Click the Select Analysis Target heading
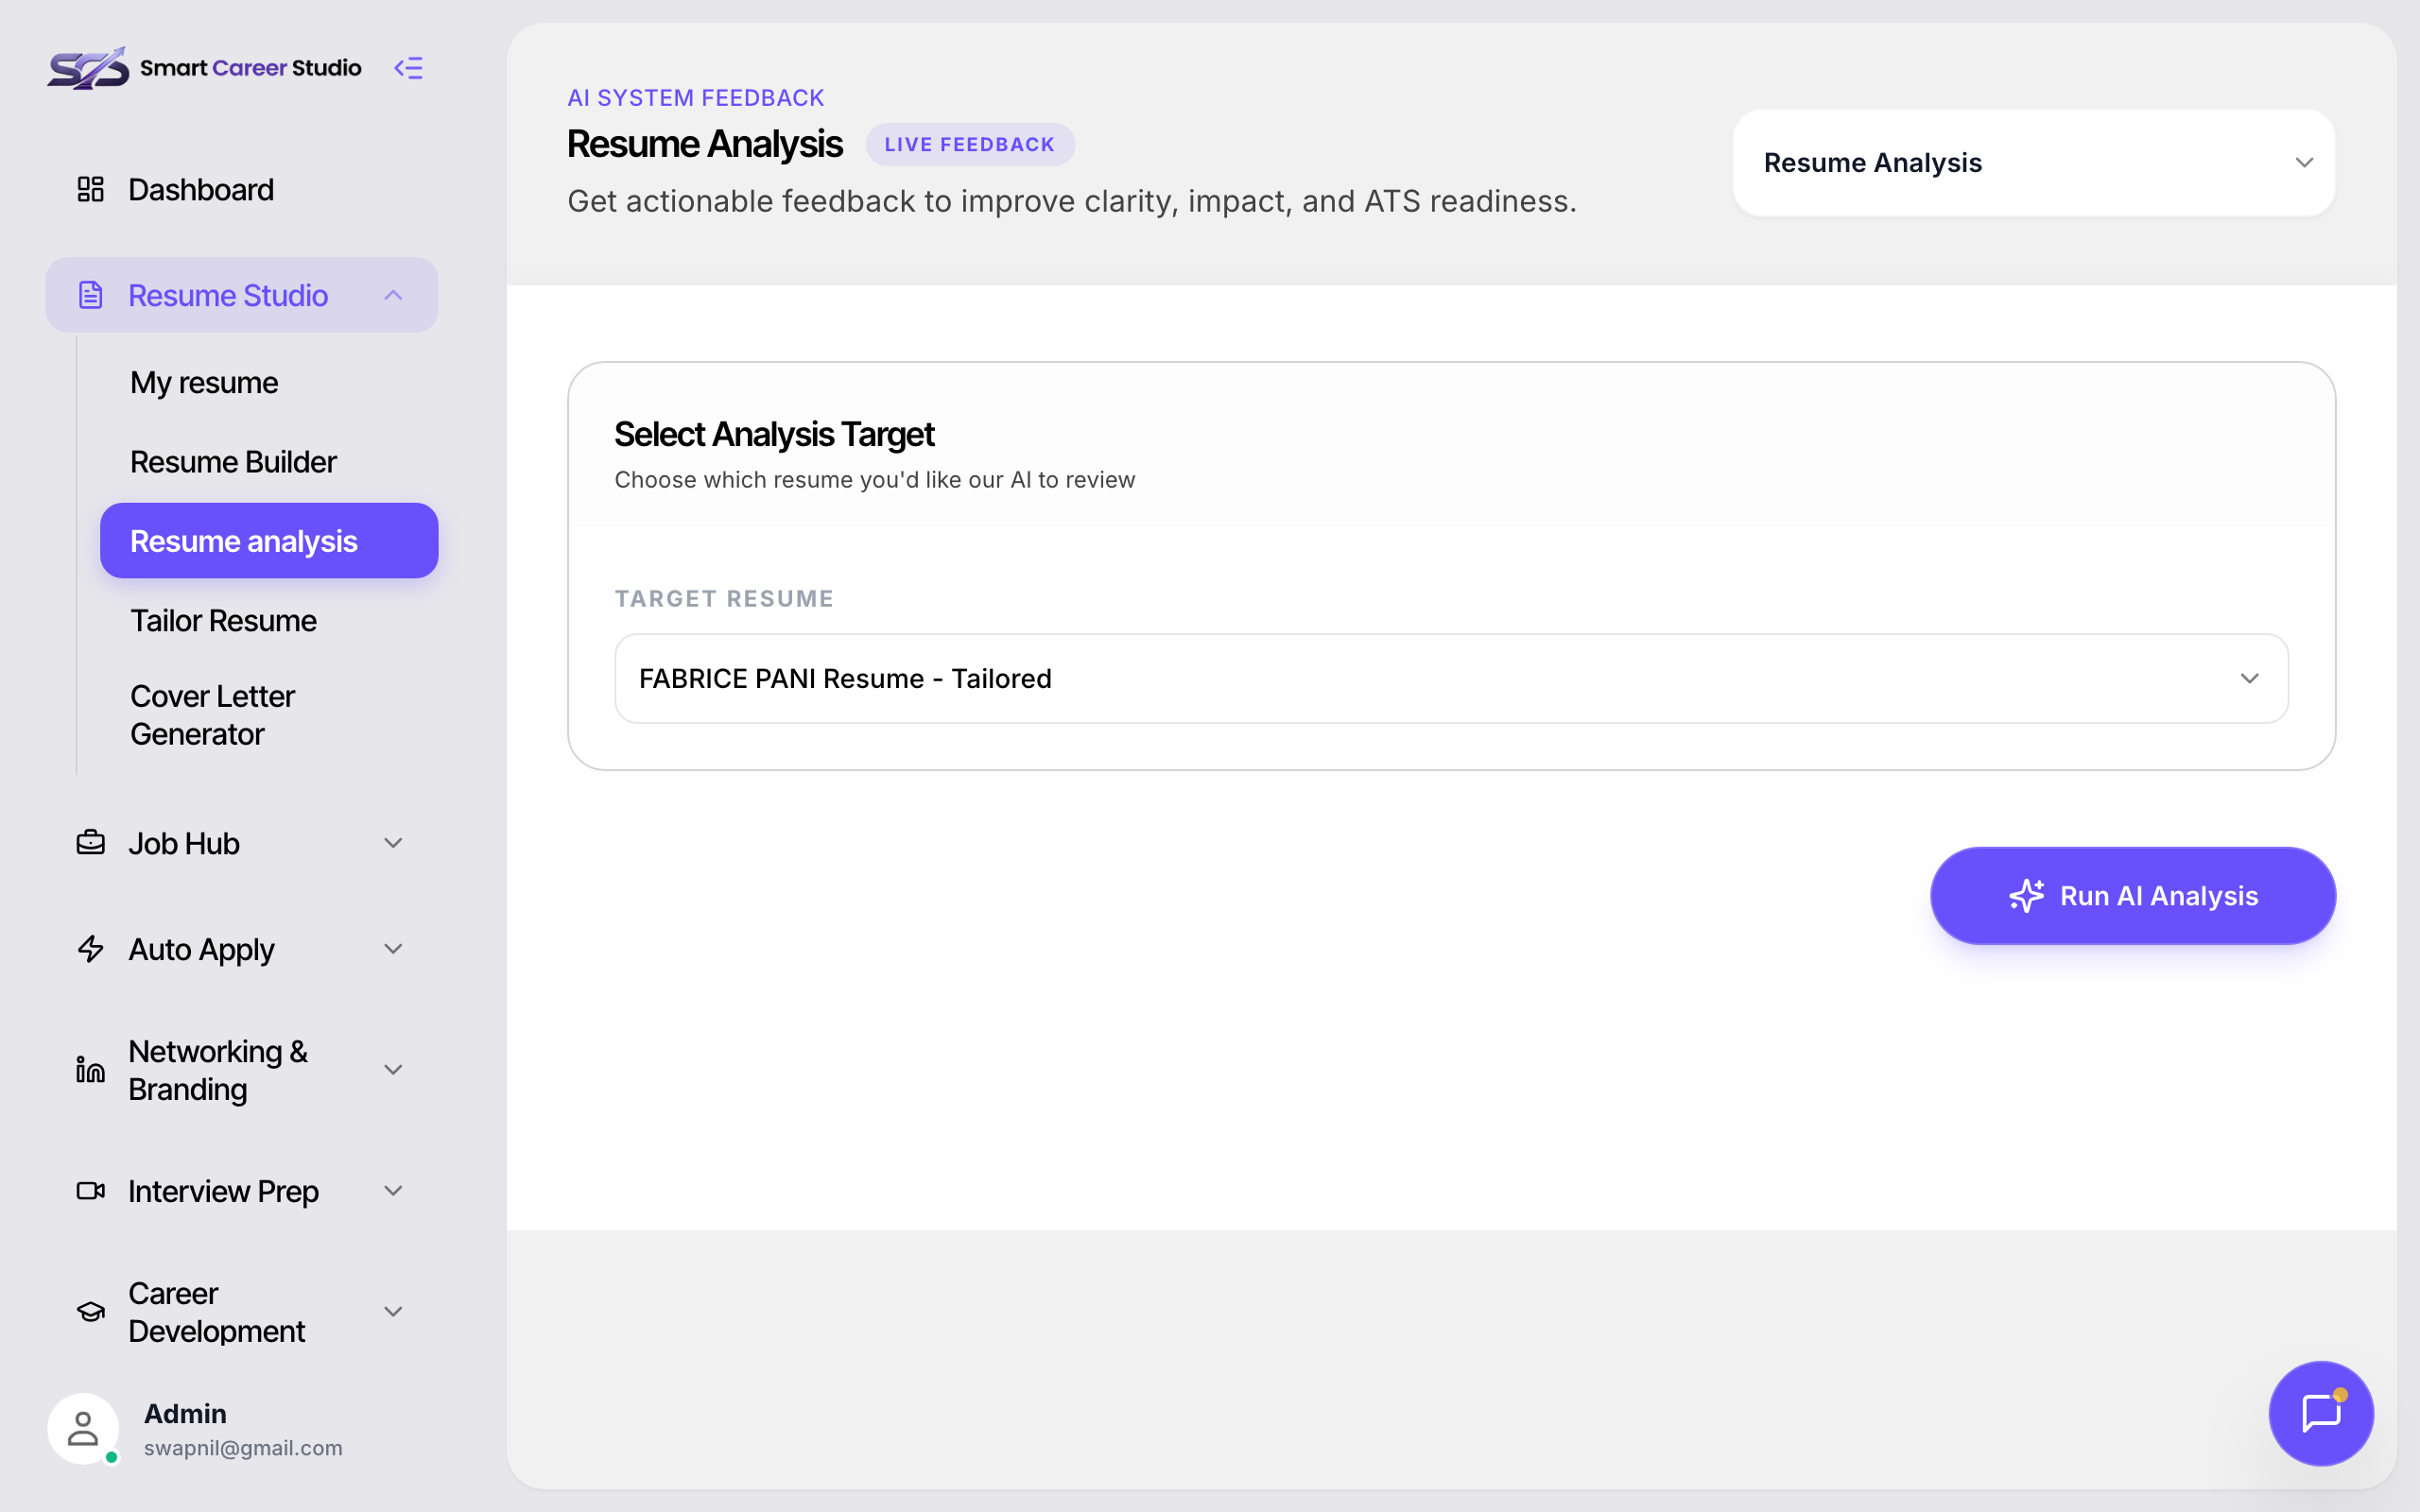This screenshot has width=2420, height=1512. [x=774, y=434]
